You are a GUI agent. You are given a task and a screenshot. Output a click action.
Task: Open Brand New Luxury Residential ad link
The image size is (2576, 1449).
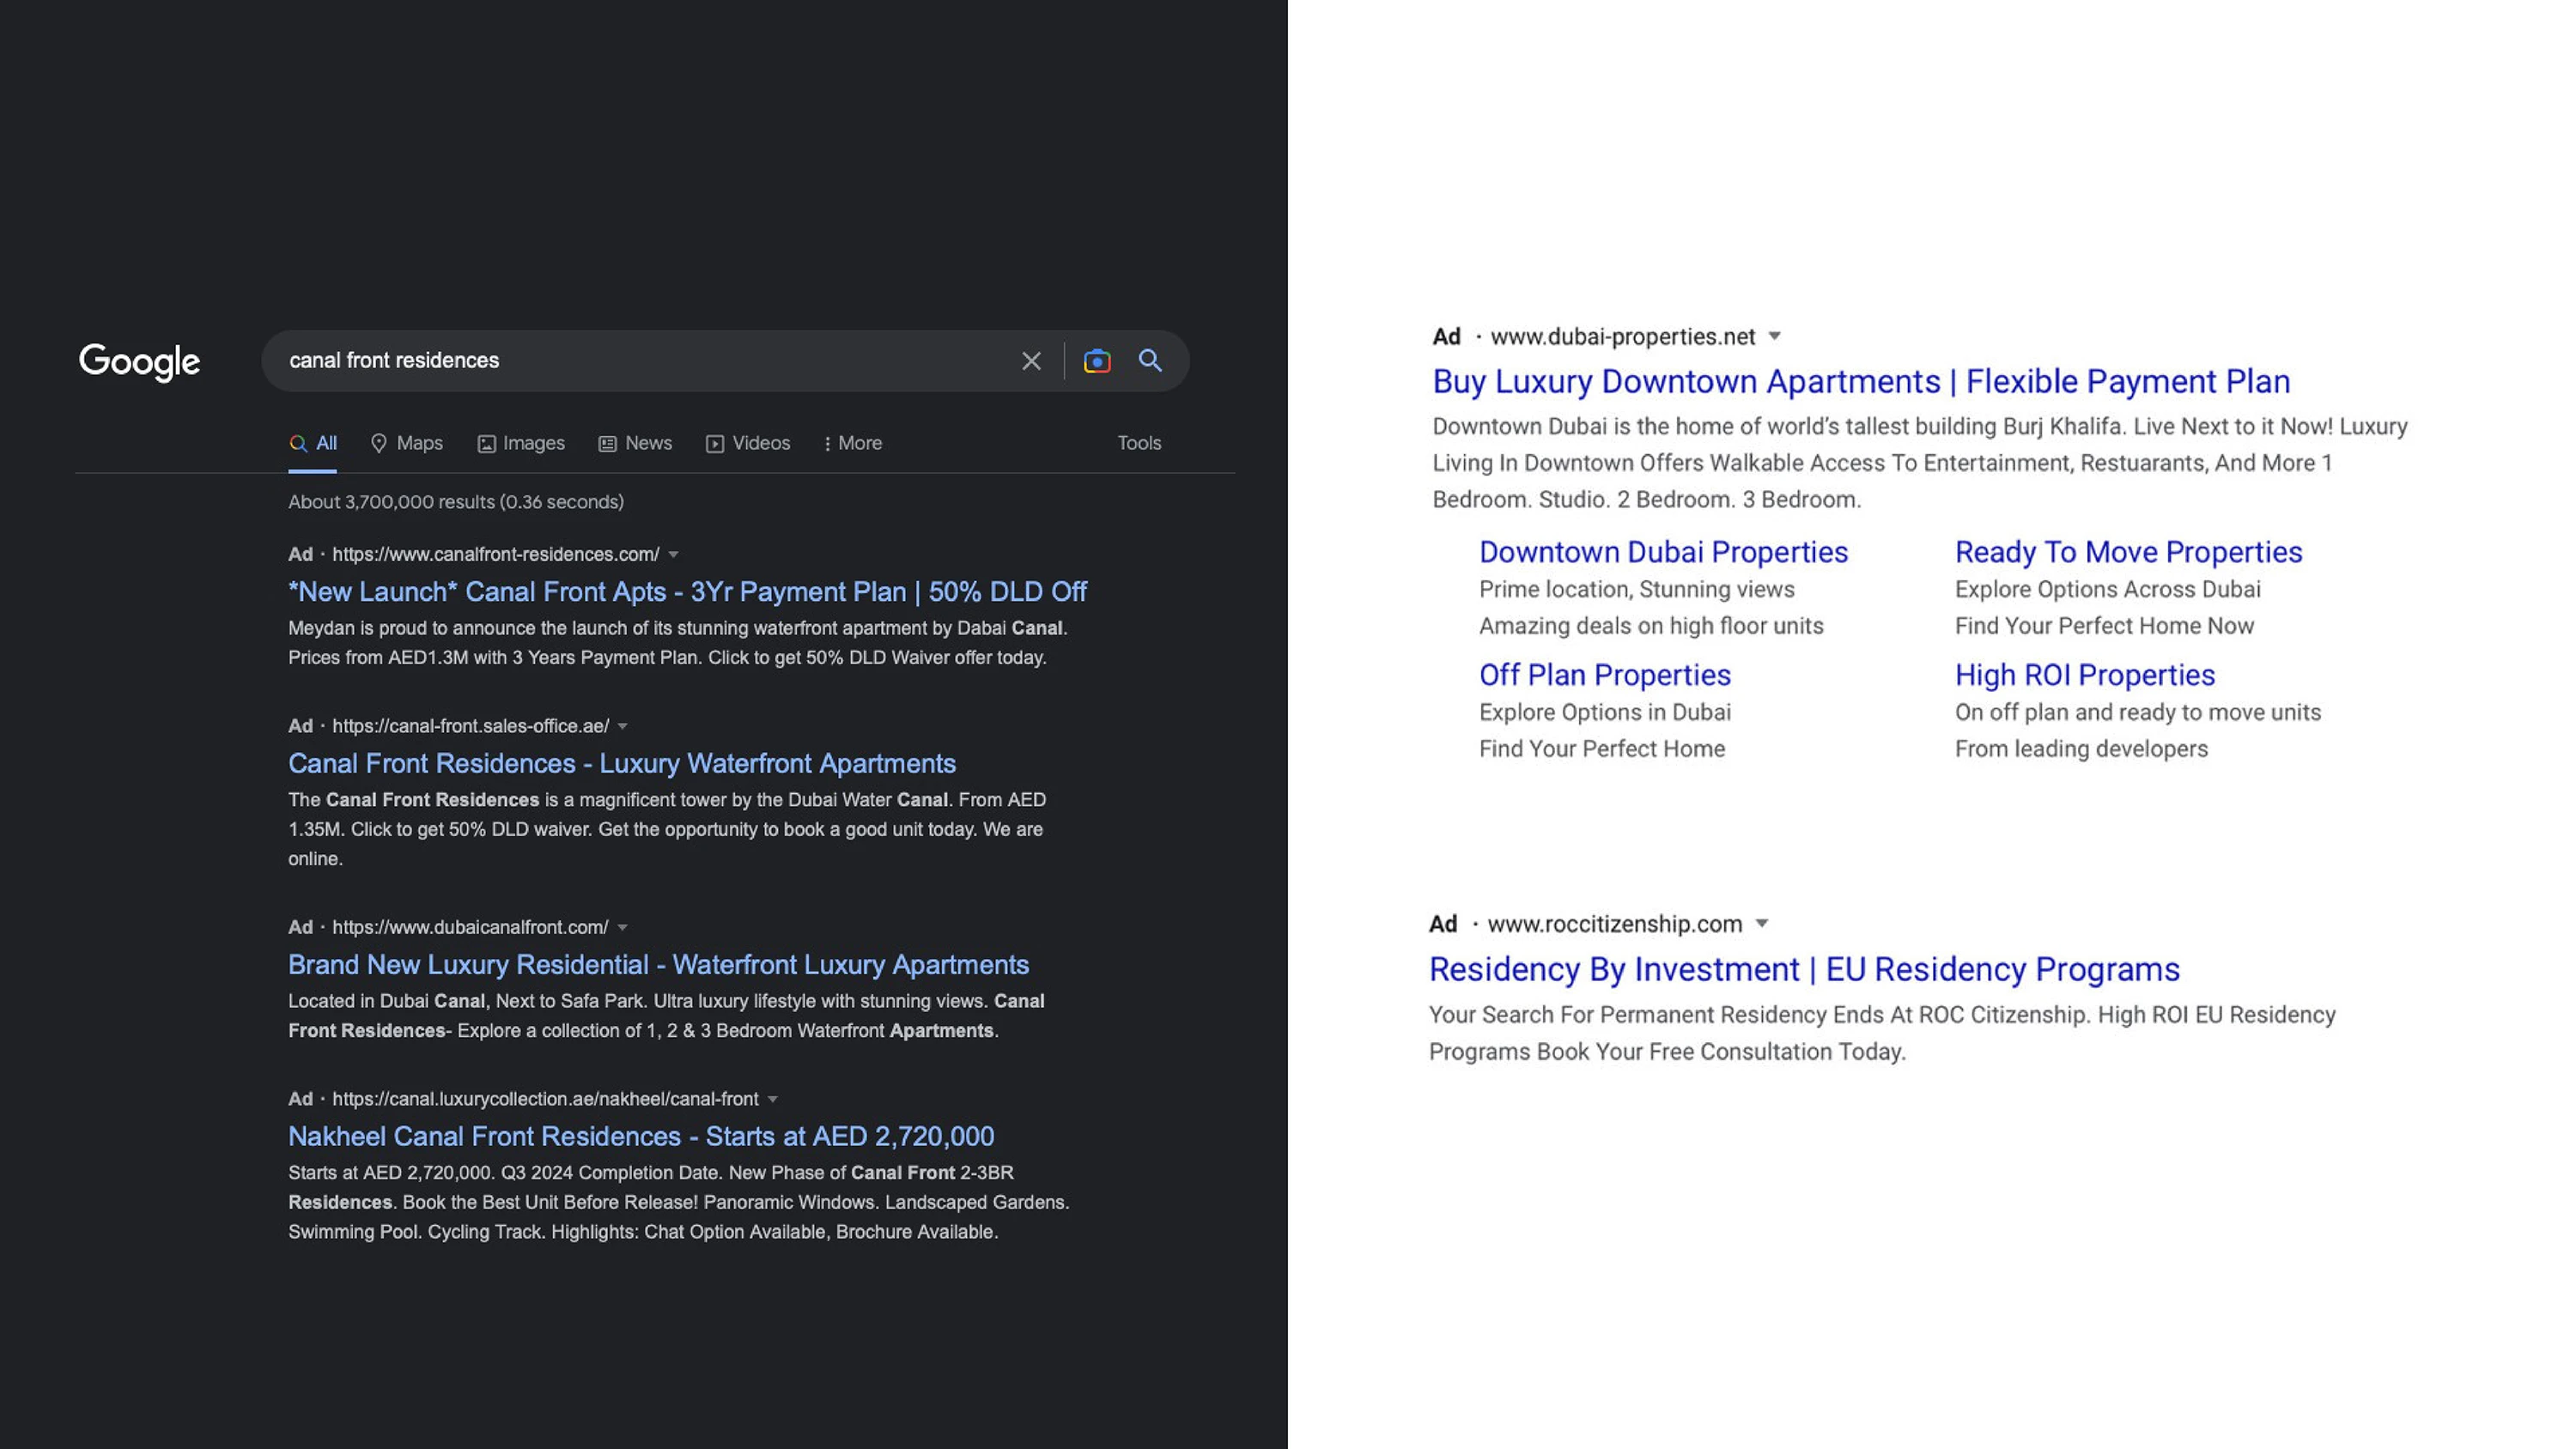658,965
